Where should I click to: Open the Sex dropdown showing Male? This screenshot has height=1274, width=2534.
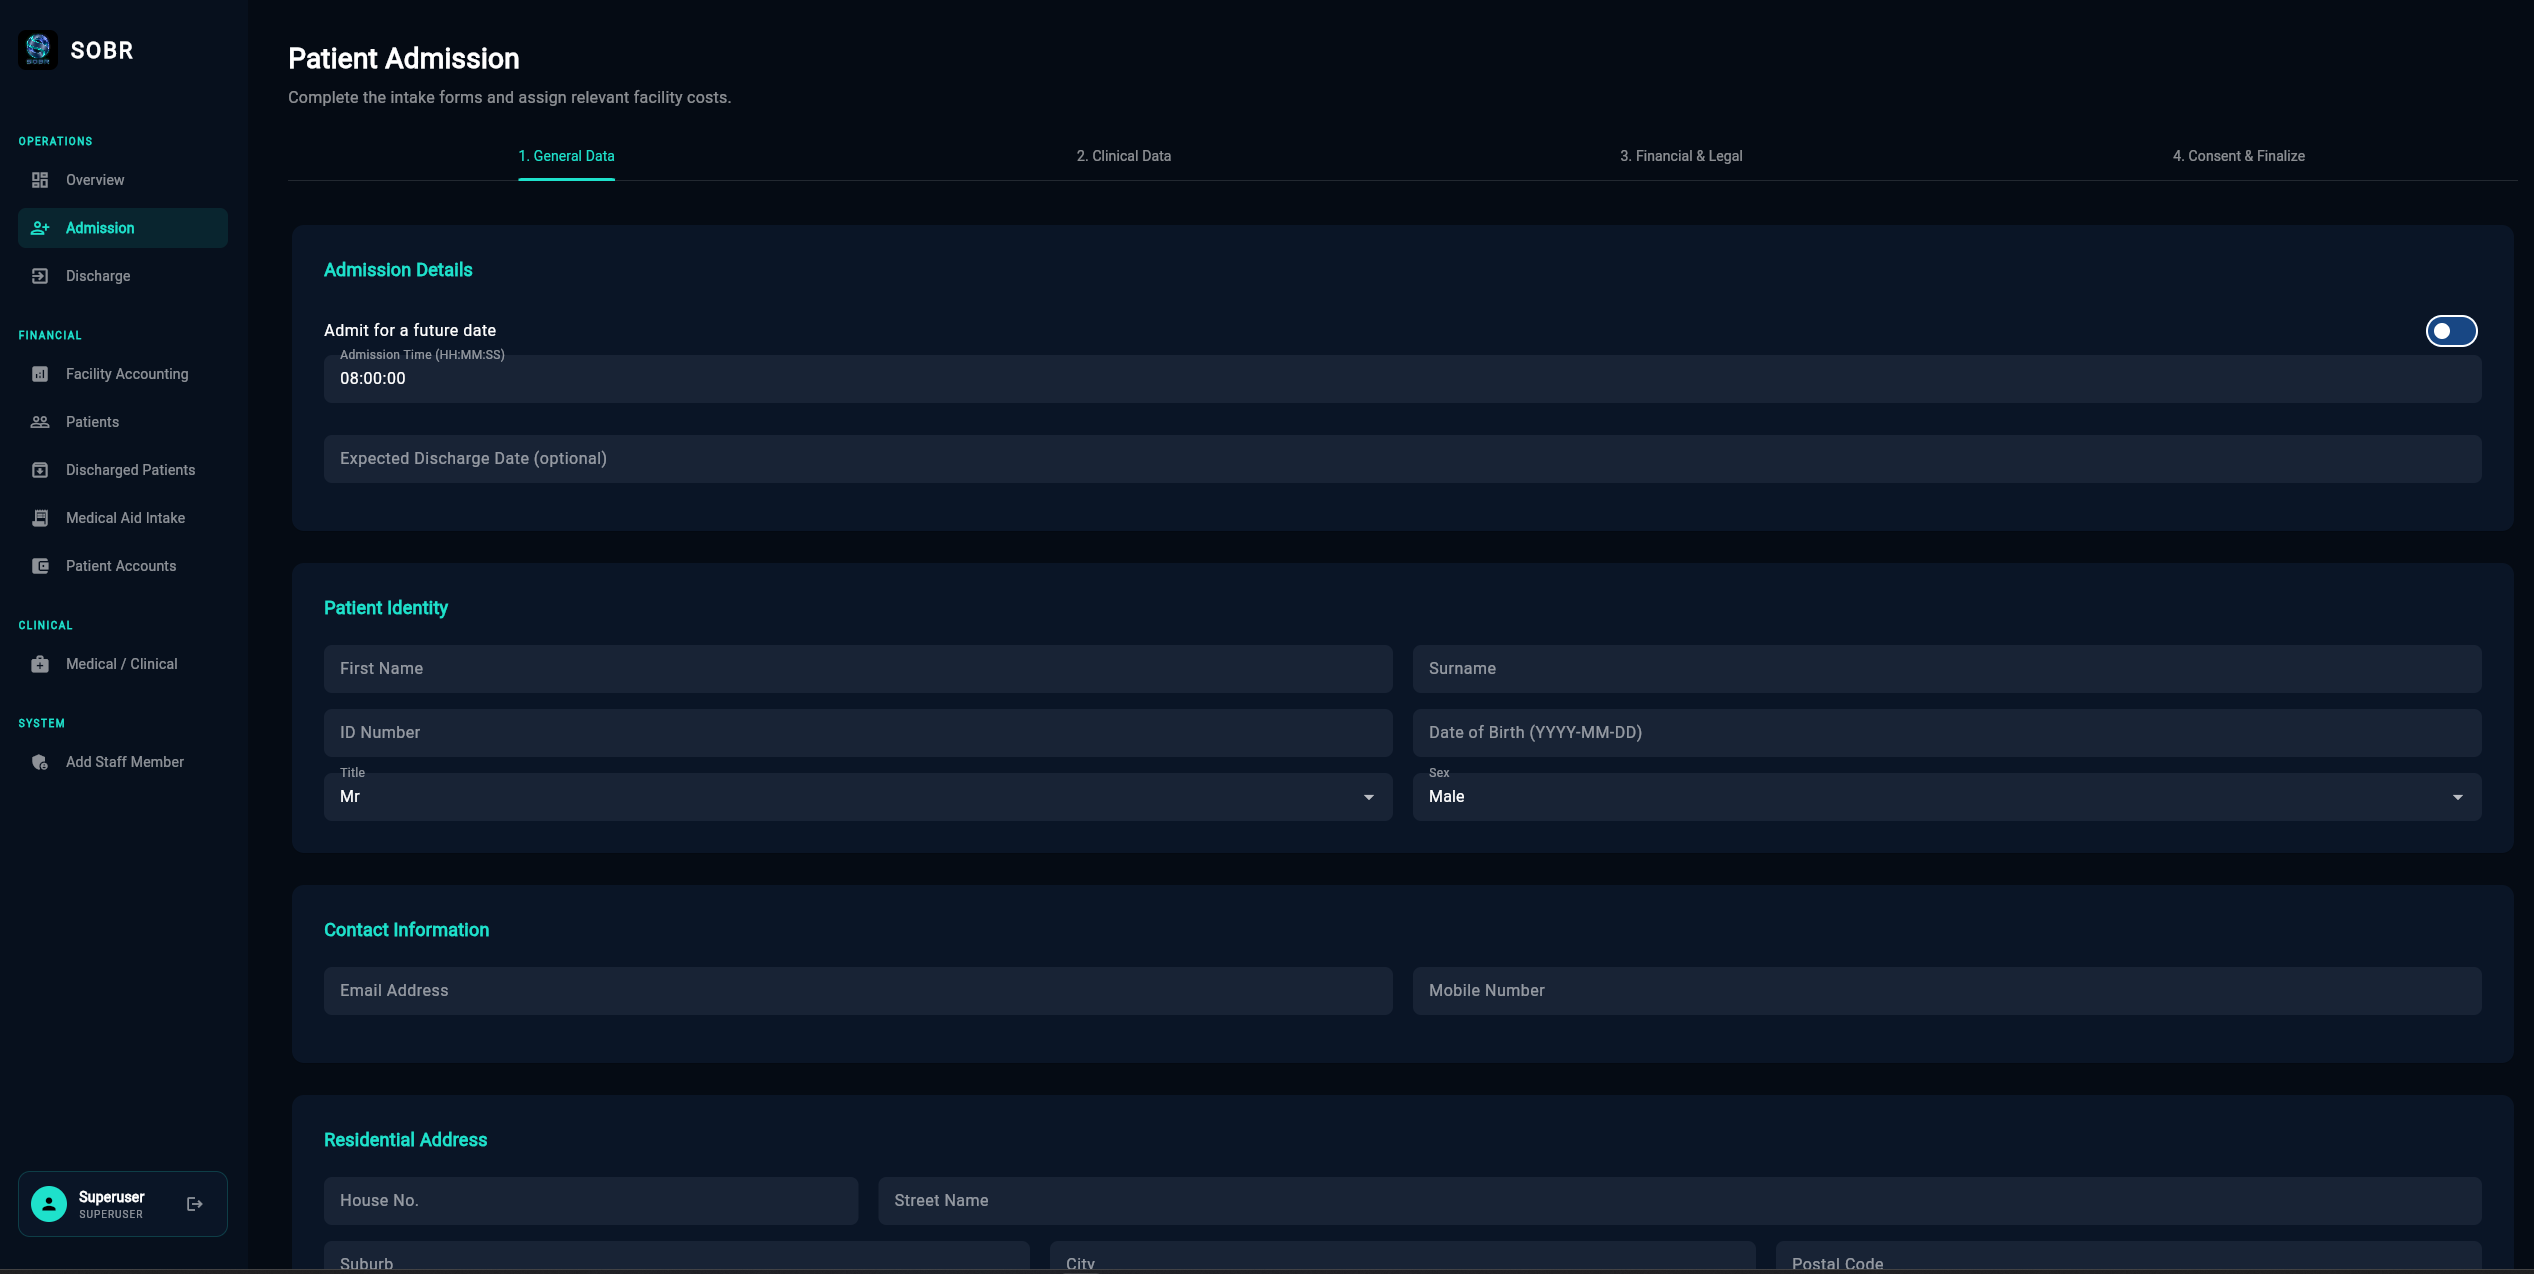[x=1947, y=797]
